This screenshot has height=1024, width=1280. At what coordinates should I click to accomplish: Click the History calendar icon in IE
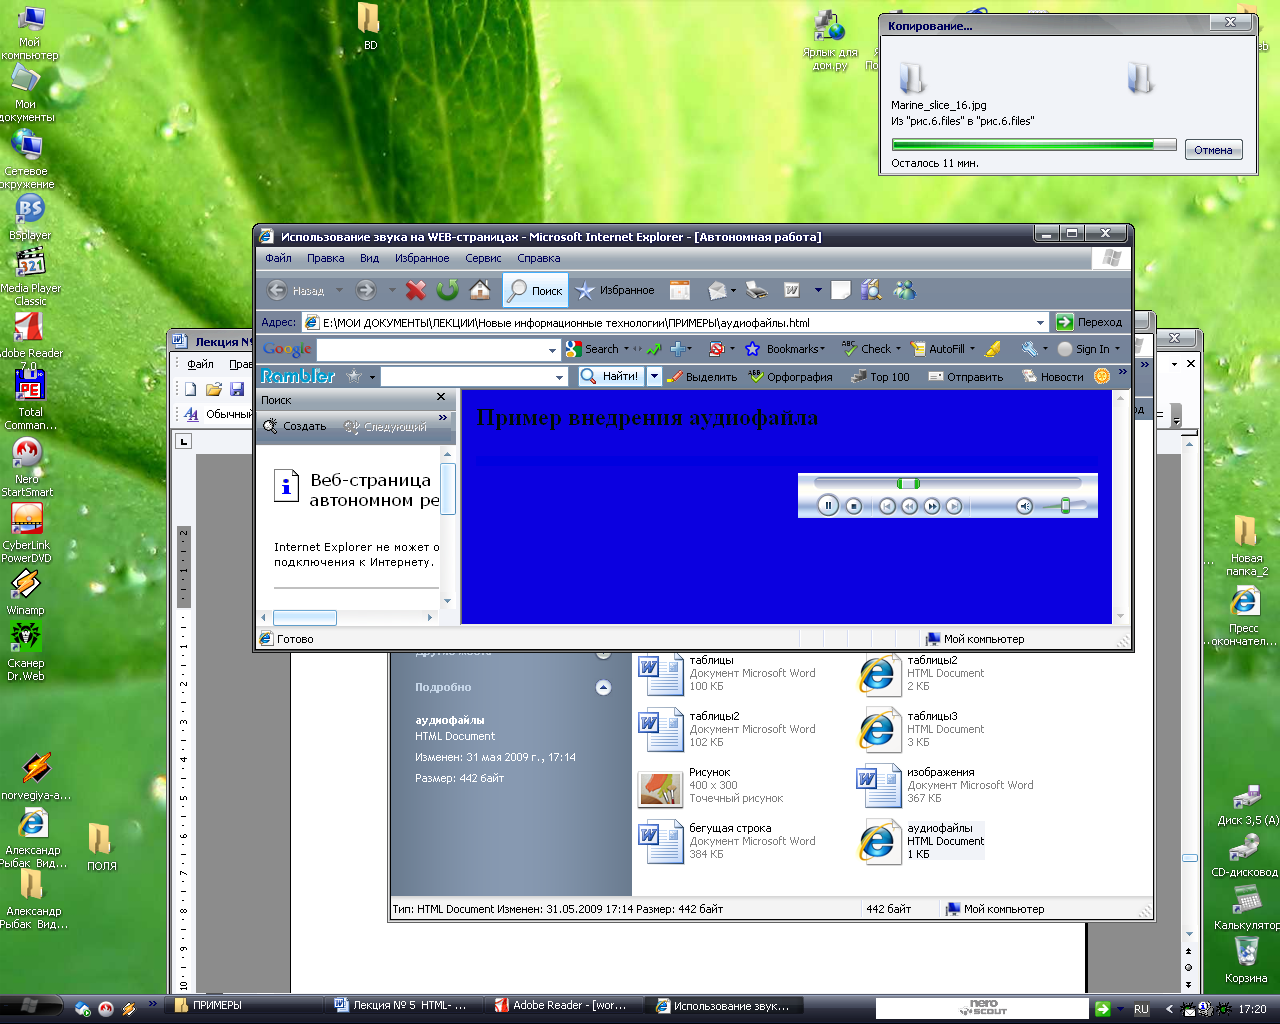coord(680,290)
